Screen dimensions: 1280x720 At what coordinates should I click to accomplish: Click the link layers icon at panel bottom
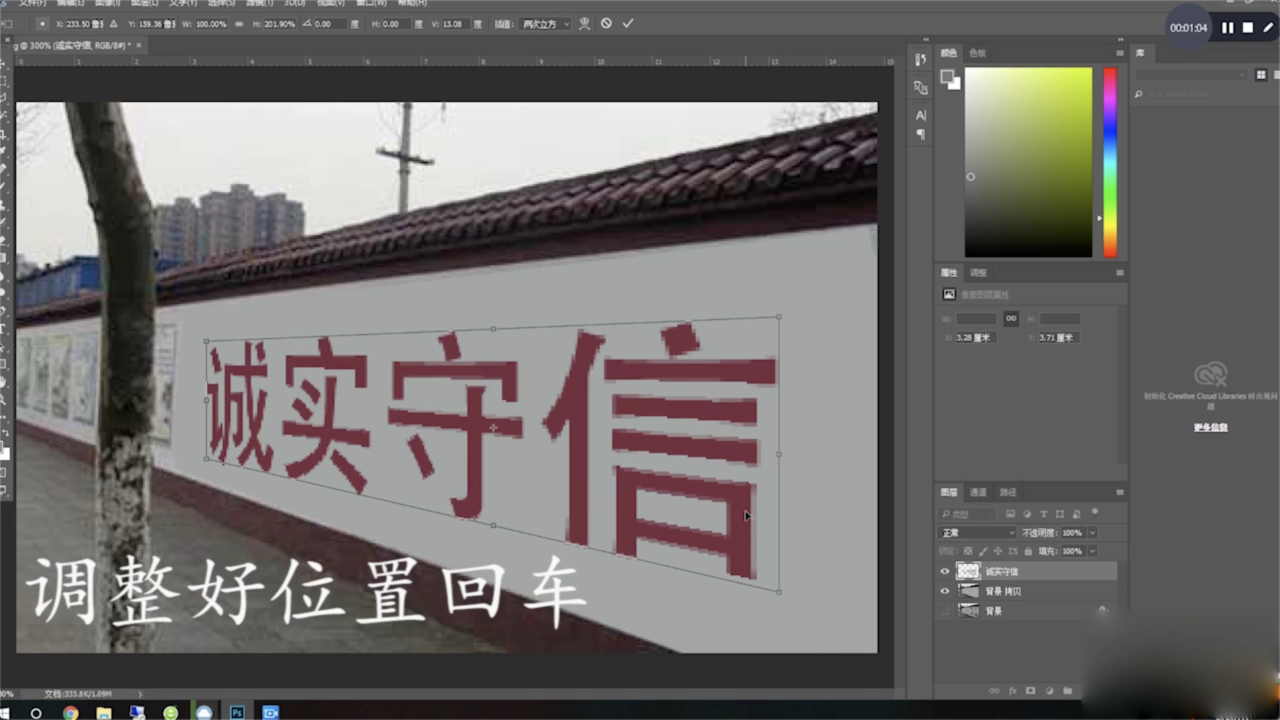[993, 691]
